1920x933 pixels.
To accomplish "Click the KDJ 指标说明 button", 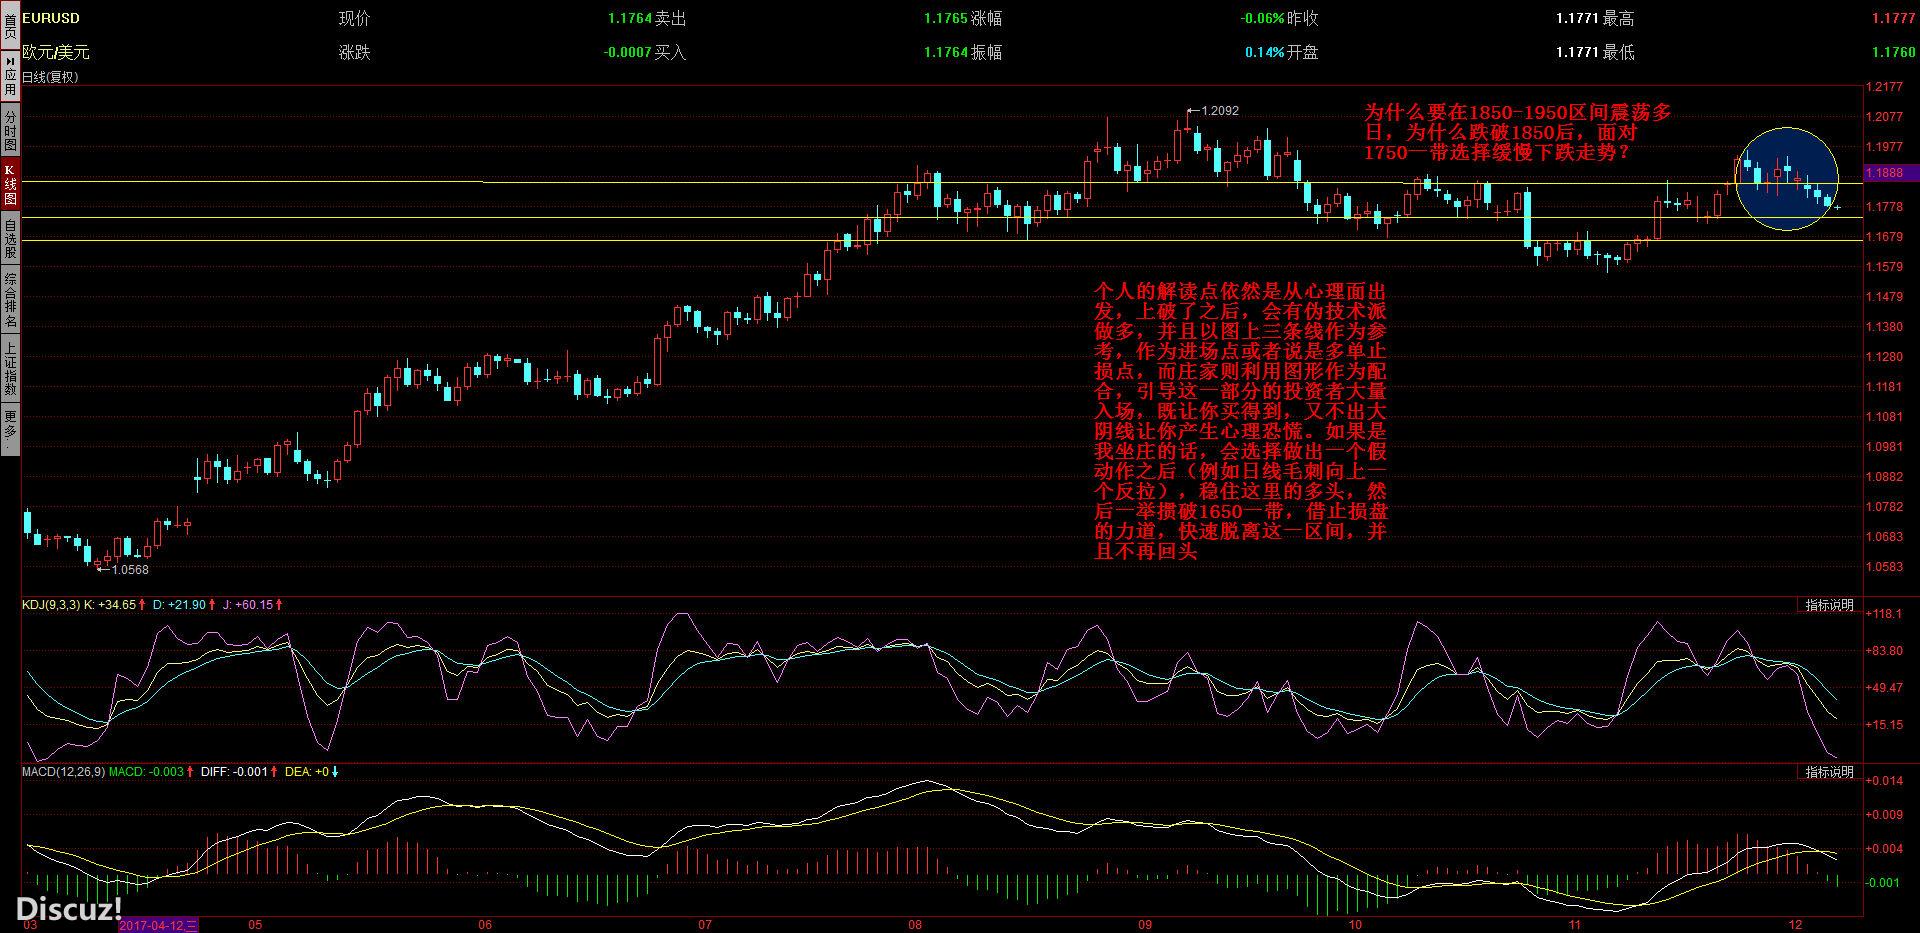I will point(1829,605).
